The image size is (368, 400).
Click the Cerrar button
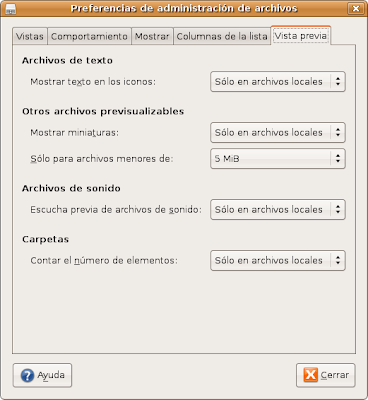pyautogui.click(x=326, y=375)
